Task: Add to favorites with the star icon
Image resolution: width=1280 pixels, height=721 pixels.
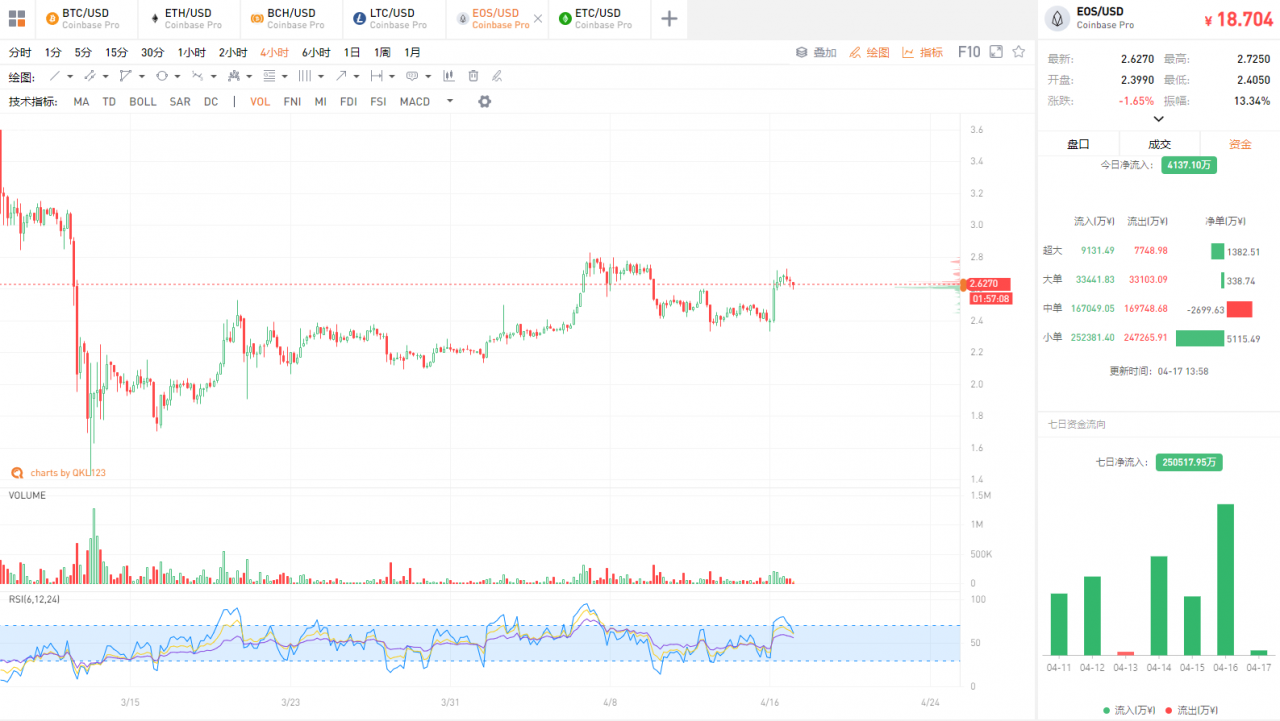Action: click(x=1019, y=52)
